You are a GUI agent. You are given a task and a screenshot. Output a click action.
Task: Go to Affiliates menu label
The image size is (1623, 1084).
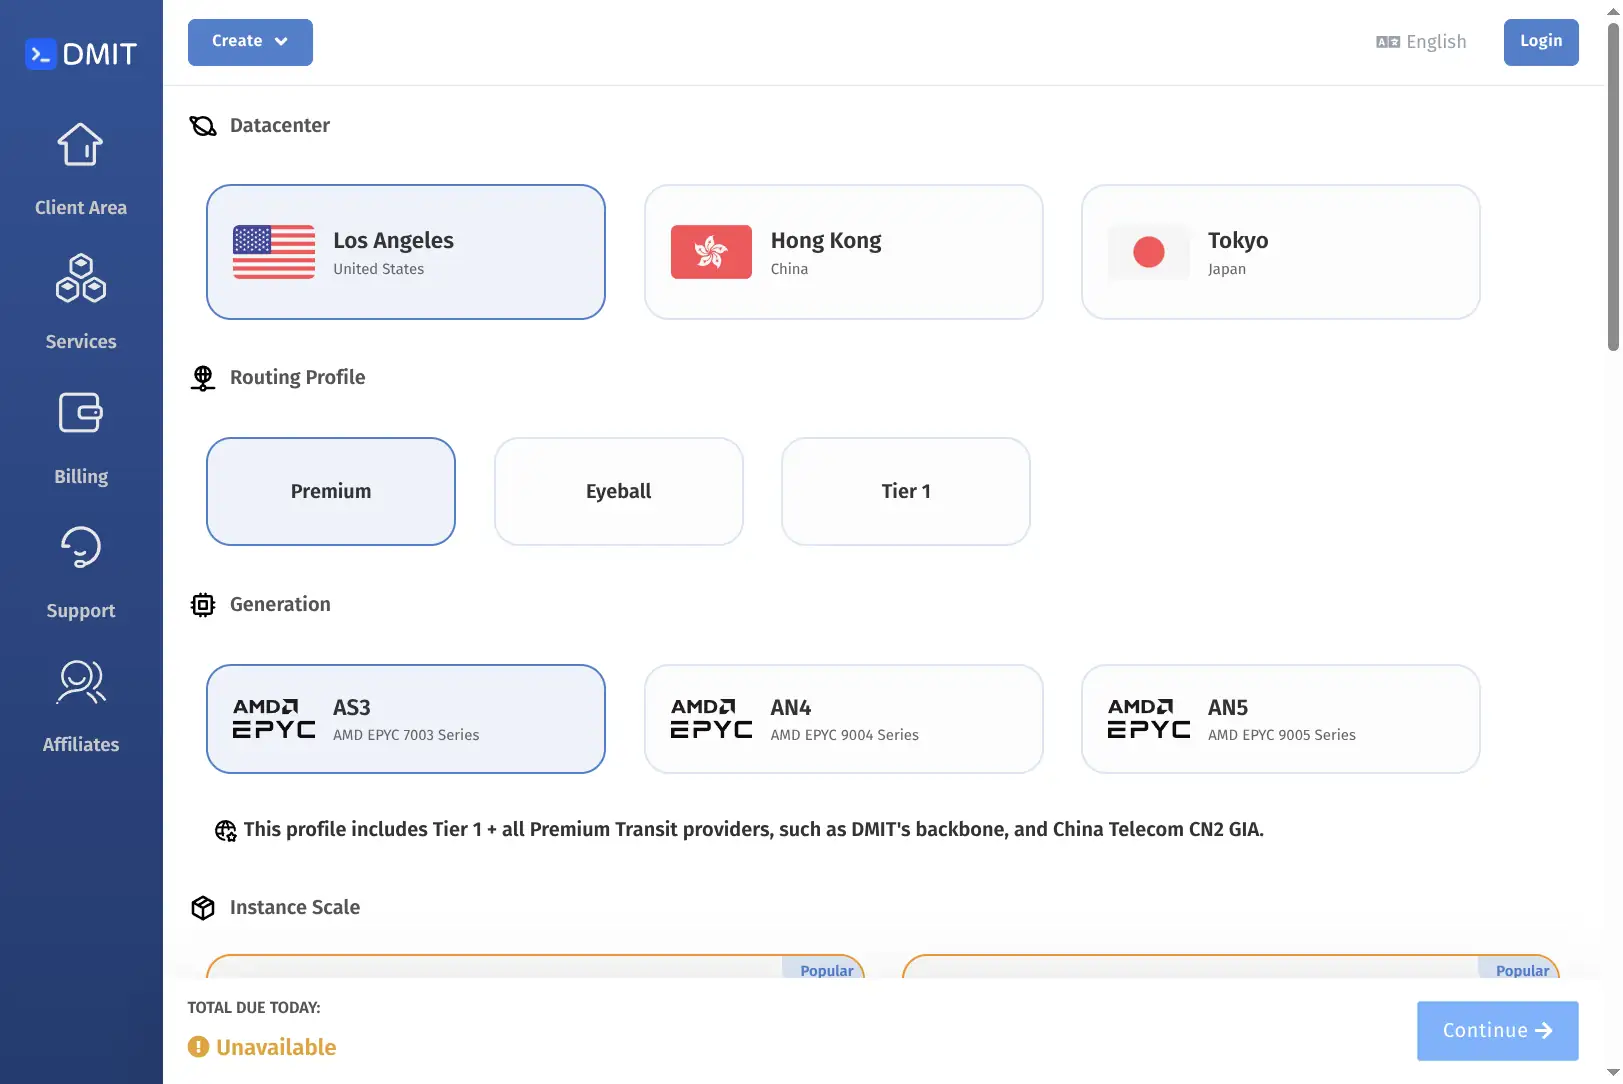(81, 745)
